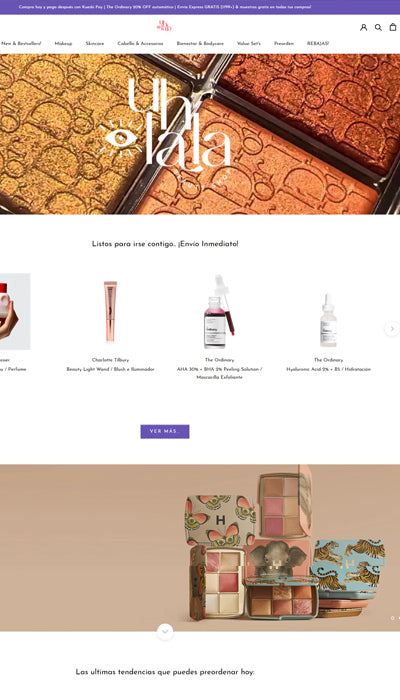Click the small Uh Lala header logo
This screenshot has width=400, height=700.
tap(164, 26)
